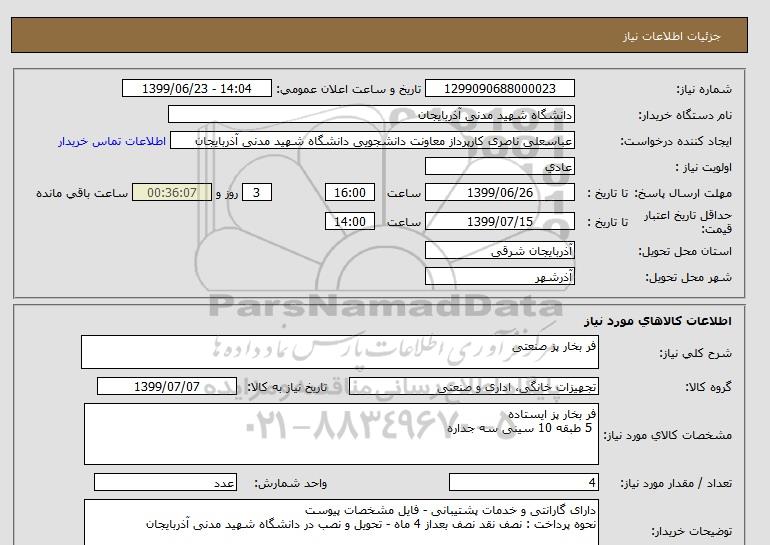Image resolution: width=770 pixels, height=545 pixels.
Task: Select the delivery city field آذرشهر
Action: pyautogui.click(x=499, y=276)
